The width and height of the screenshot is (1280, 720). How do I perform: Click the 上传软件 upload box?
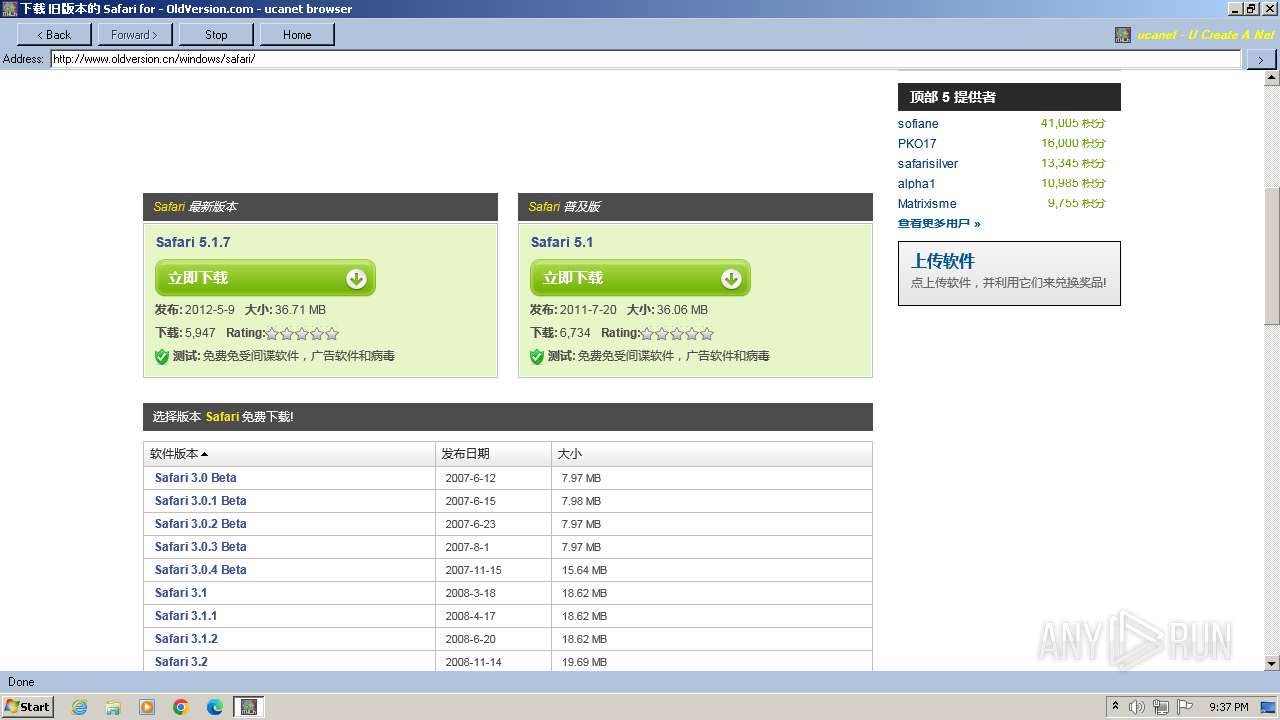tap(1009, 273)
